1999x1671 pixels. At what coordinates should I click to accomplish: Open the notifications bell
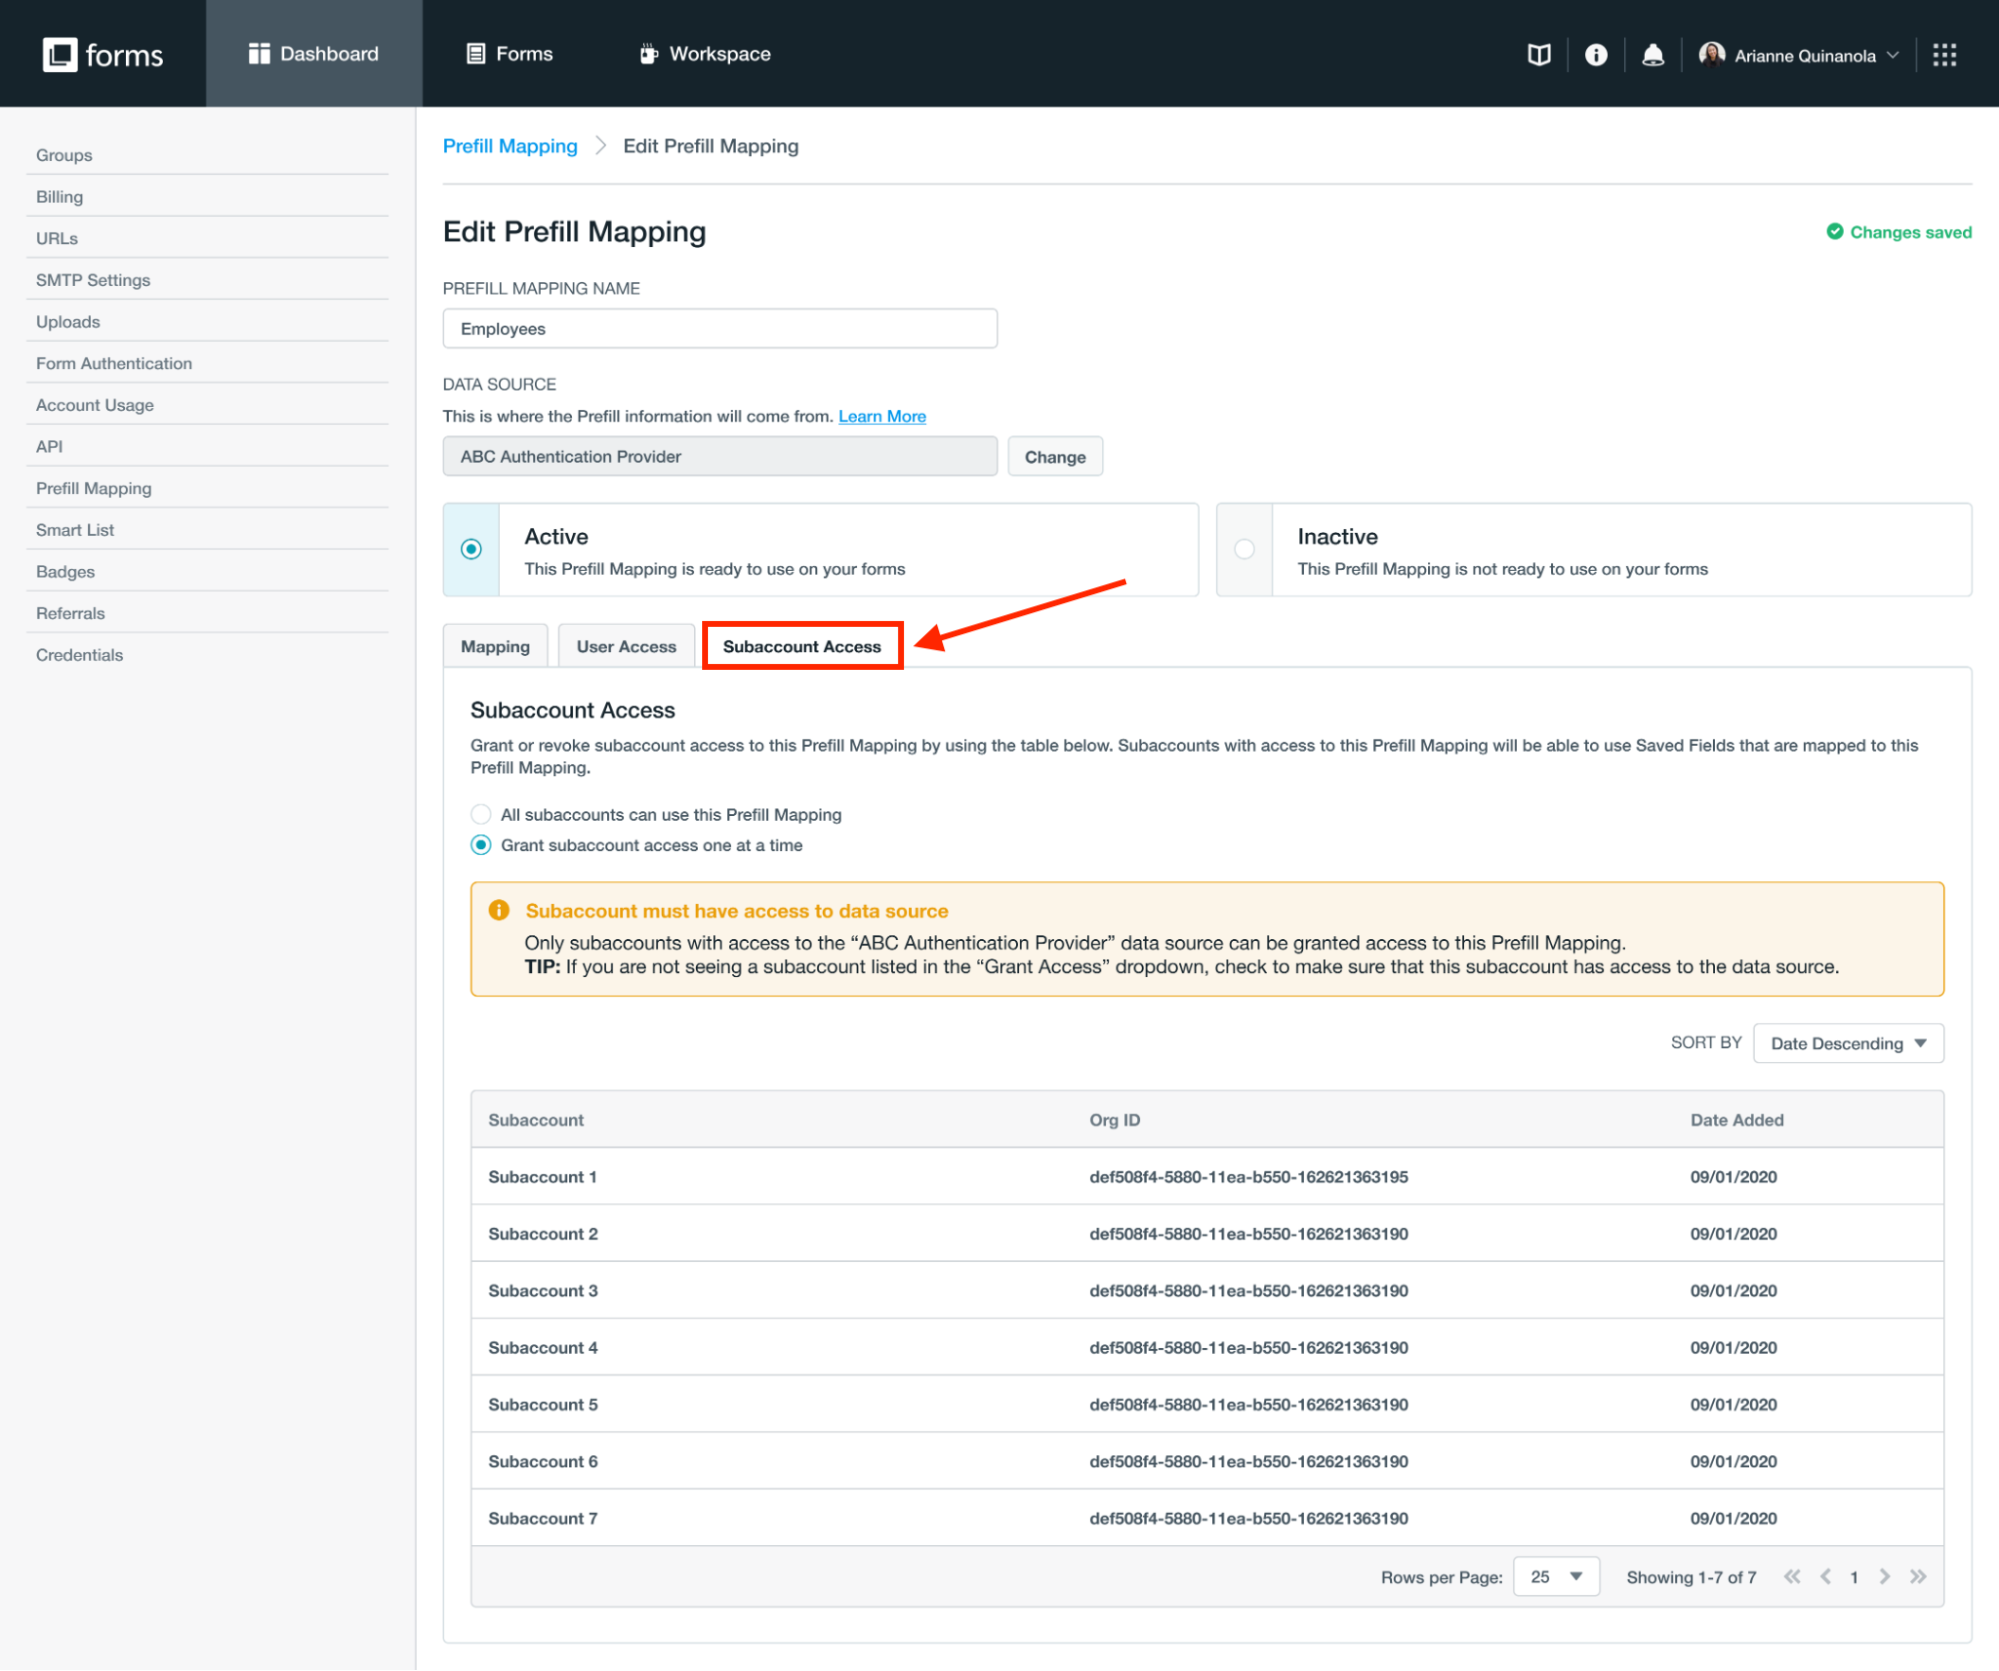[x=1653, y=55]
